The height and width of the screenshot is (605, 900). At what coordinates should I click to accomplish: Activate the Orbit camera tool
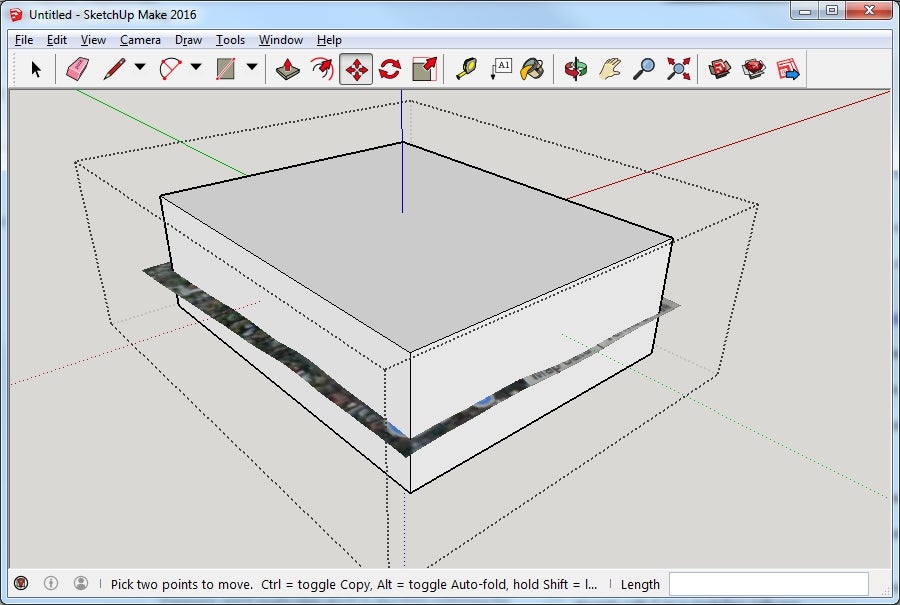[x=575, y=69]
